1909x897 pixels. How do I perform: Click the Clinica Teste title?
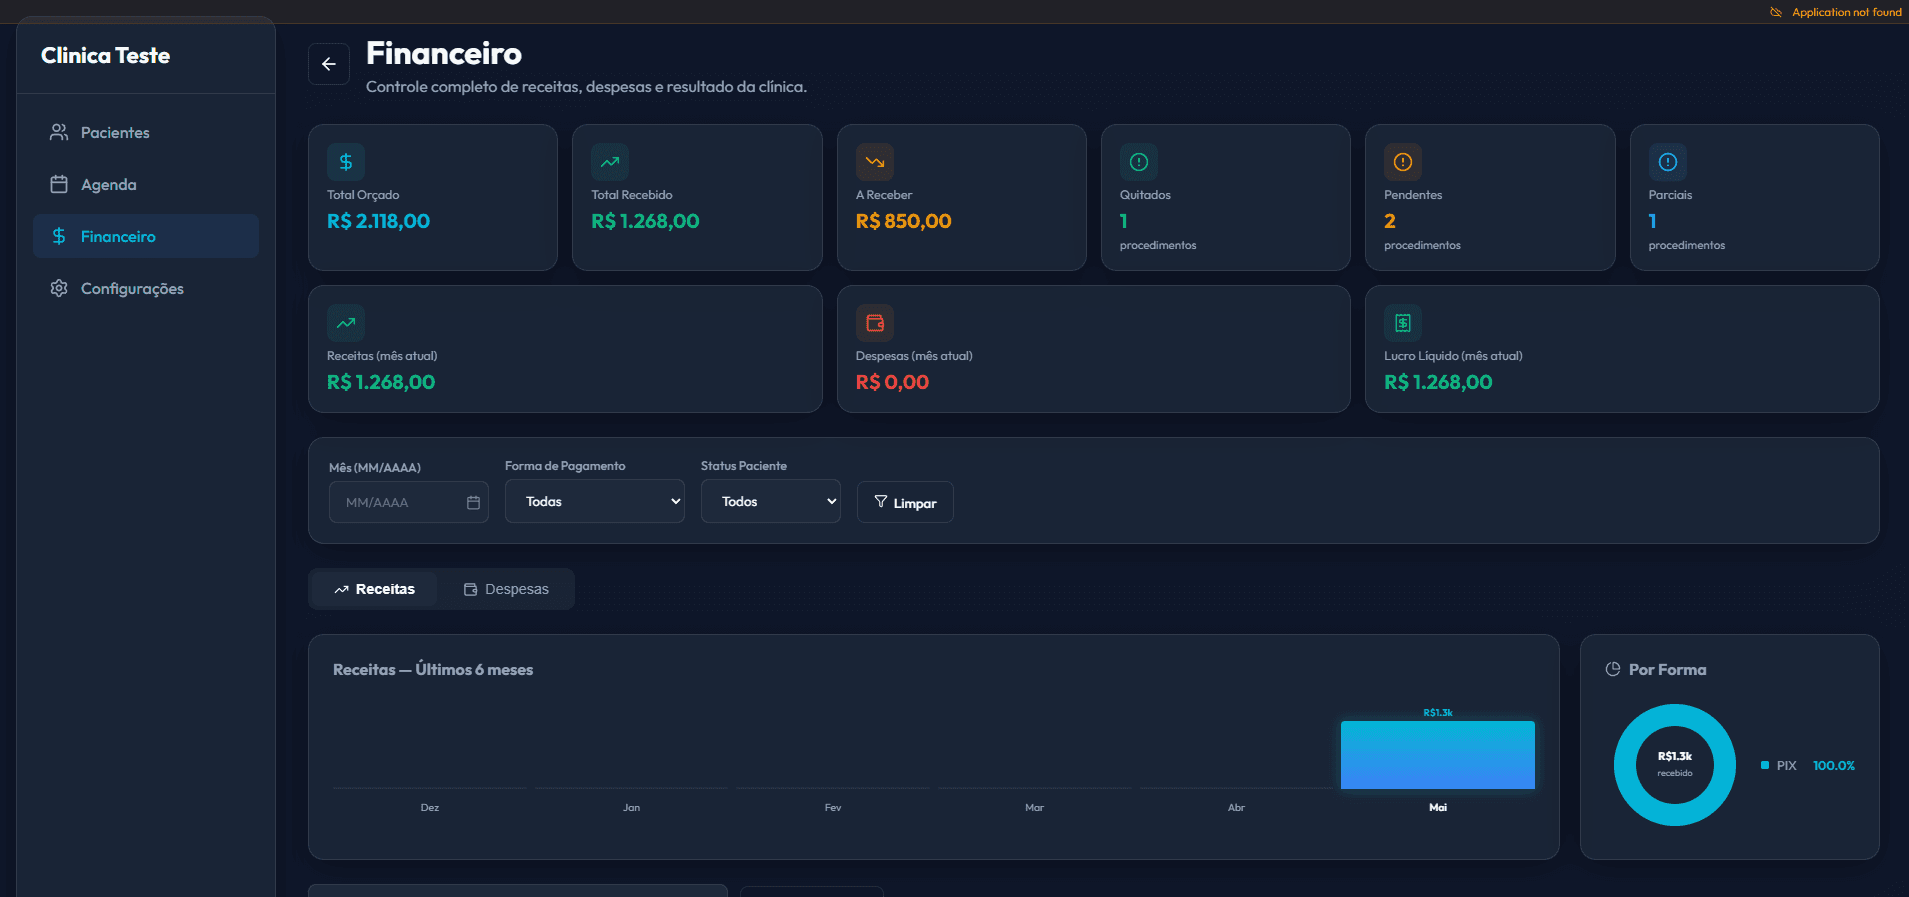coord(105,56)
